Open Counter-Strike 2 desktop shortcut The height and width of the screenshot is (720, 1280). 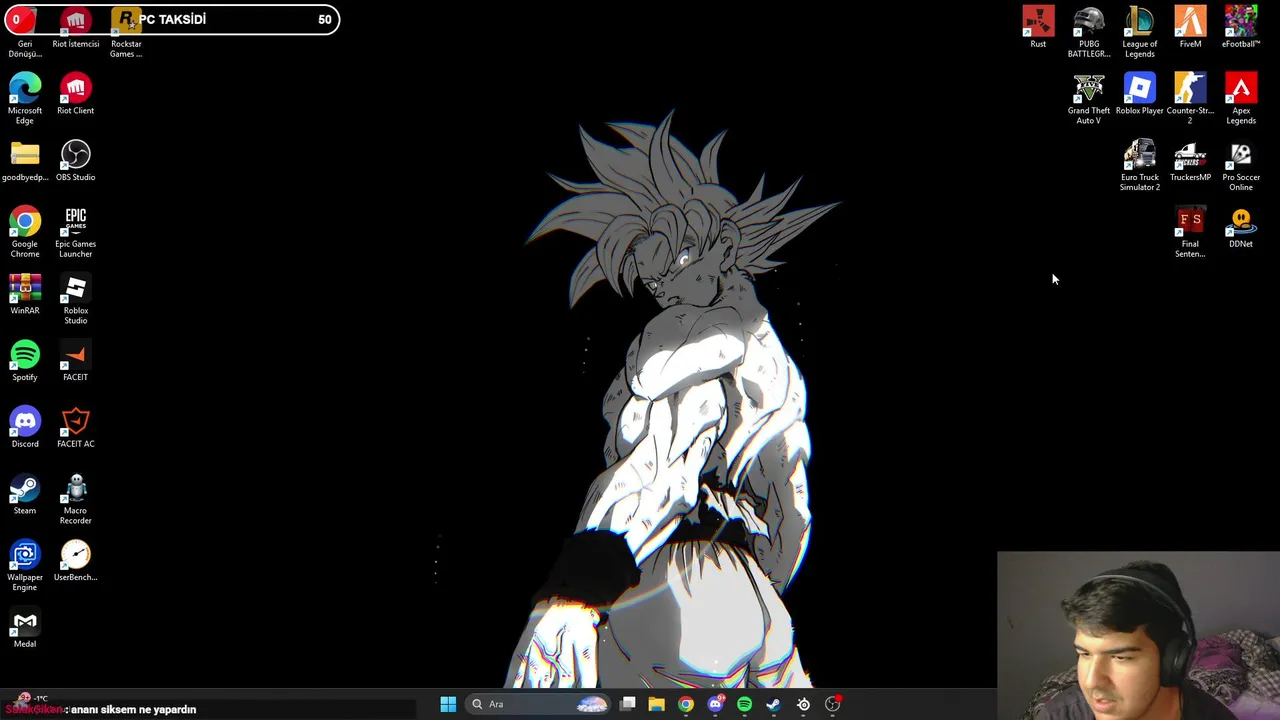(x=1190, y=98)
